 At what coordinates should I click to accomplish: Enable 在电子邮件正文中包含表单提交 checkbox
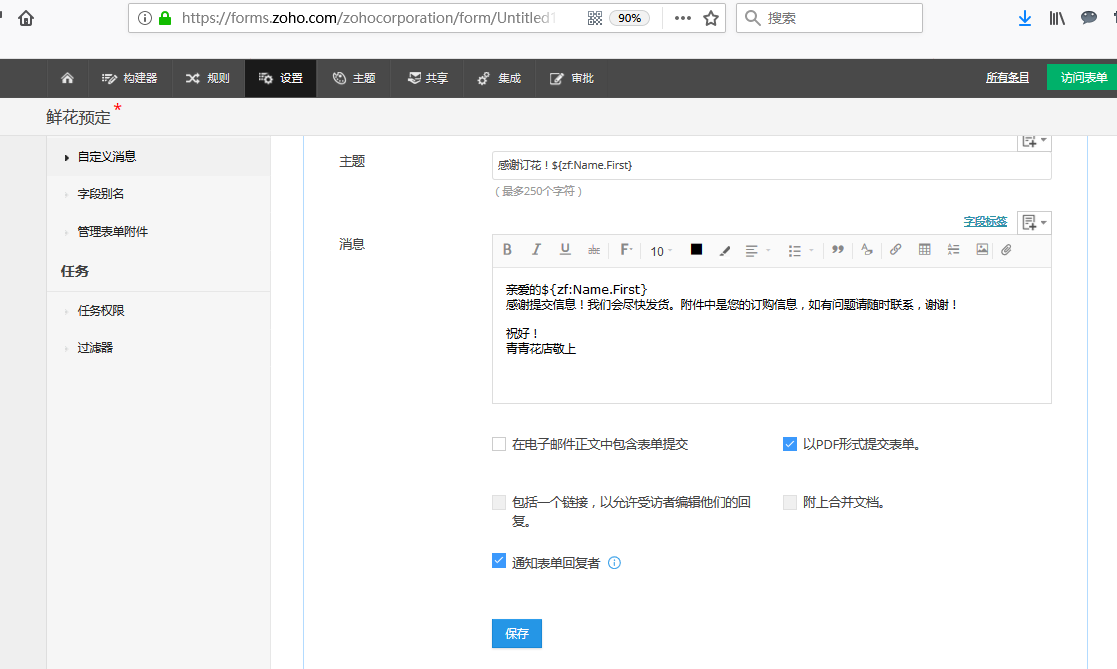tap(499, 444)
